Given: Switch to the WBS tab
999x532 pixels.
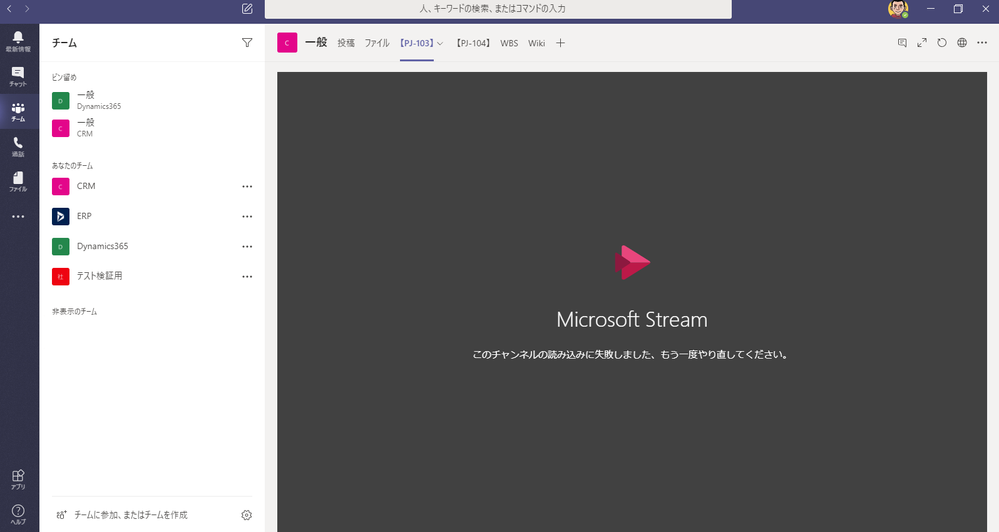Looking at the screenshot, I should [509, 43].
